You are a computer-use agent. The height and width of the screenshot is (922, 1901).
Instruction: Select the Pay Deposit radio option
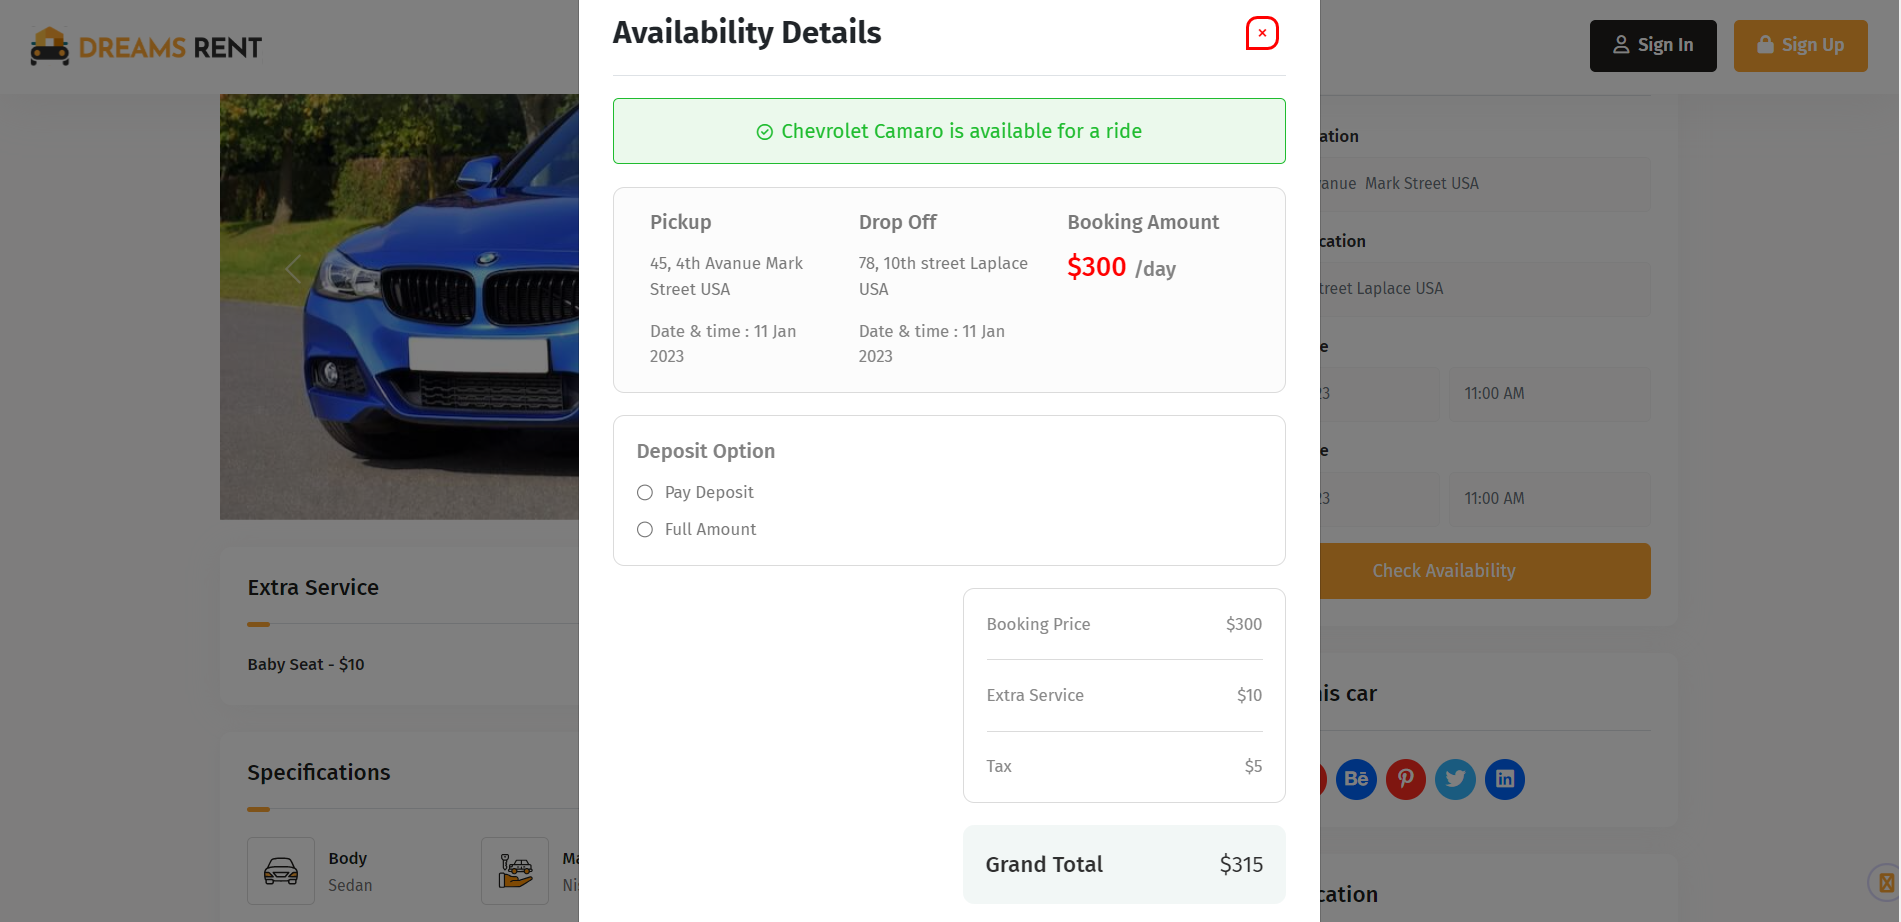[645, 492]
